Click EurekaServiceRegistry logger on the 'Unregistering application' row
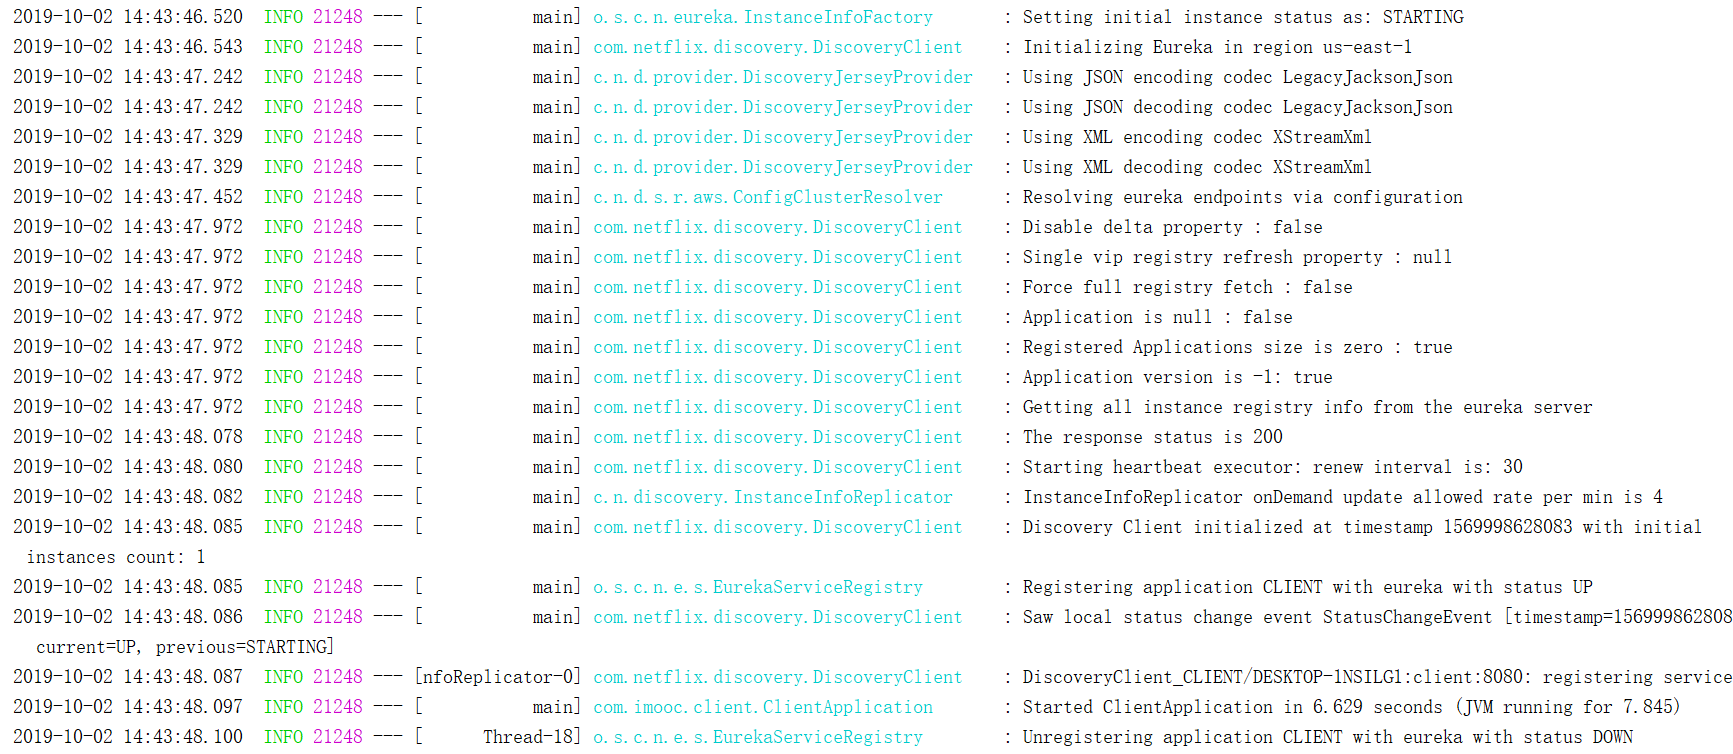 pyautogui.click(x=758, y=737)
